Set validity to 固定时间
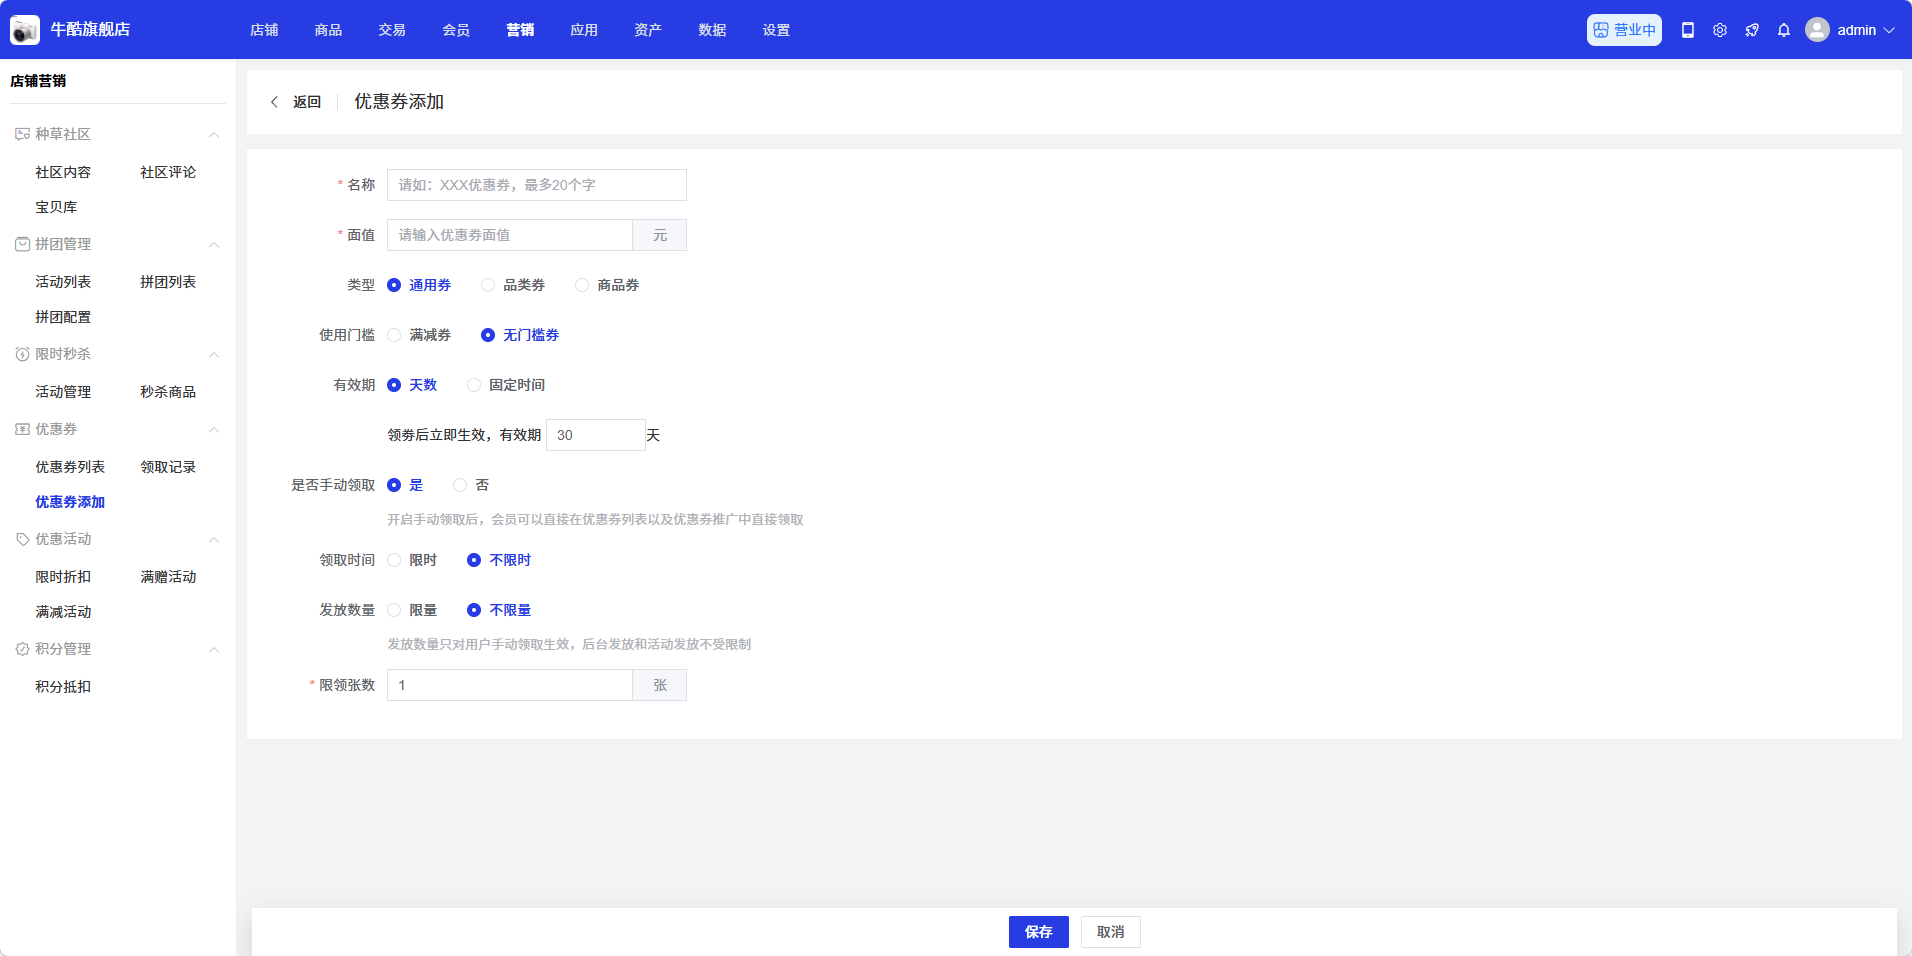 pos(506,385)
